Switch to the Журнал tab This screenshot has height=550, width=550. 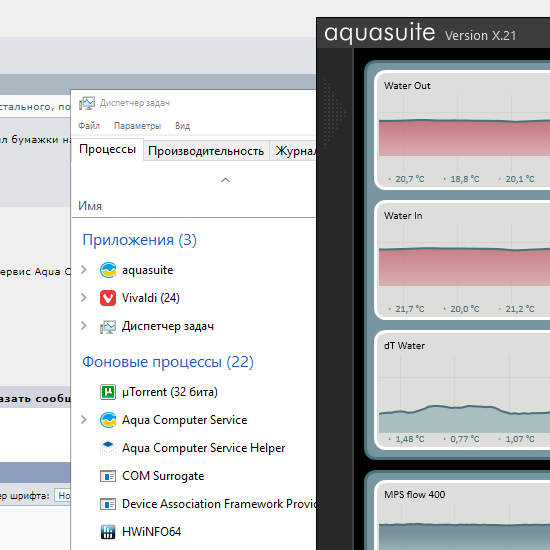[x=294, y=151]
